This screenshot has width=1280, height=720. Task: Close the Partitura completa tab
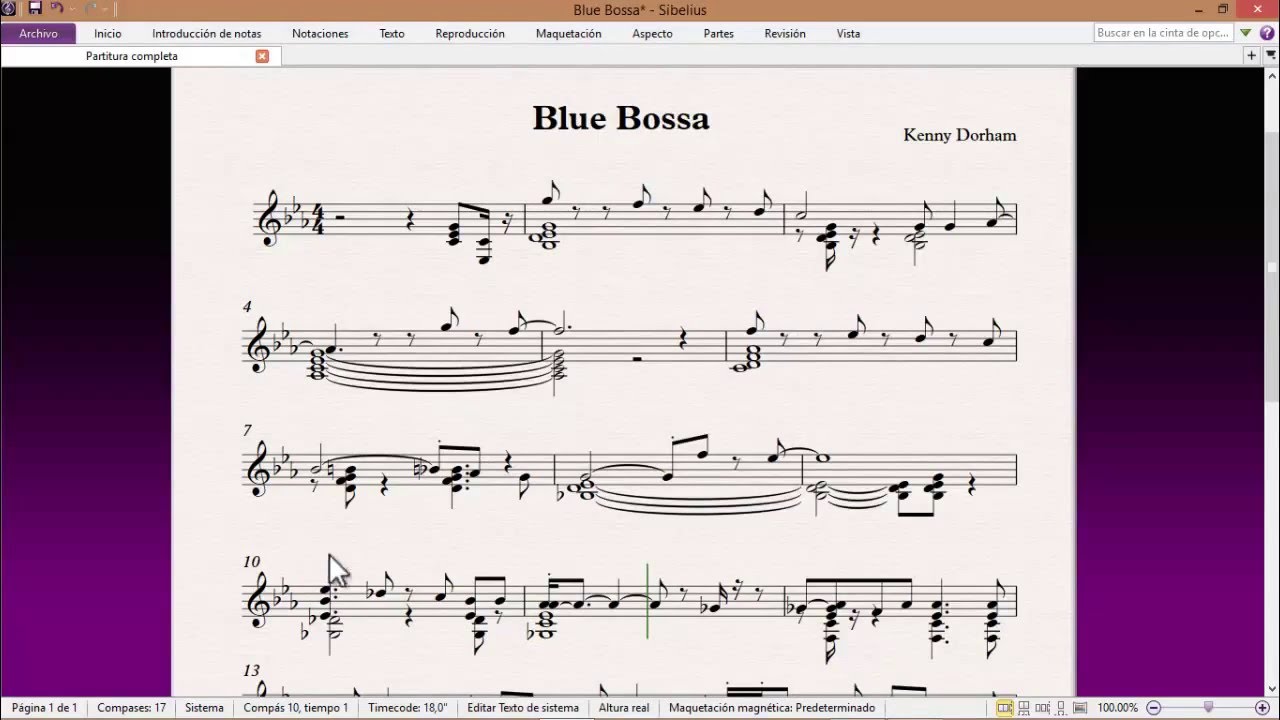[262, 56]
